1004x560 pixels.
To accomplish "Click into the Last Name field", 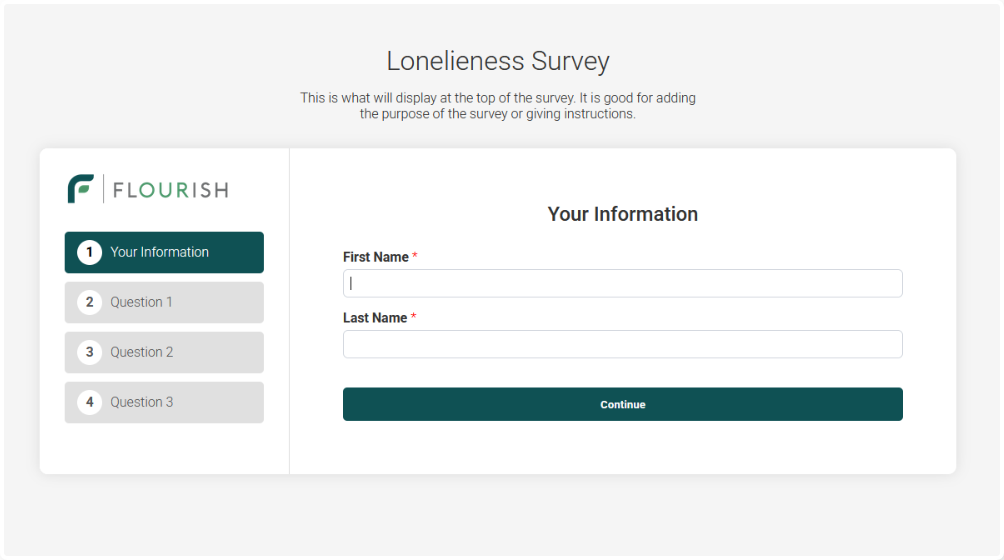I will [622, 344].
